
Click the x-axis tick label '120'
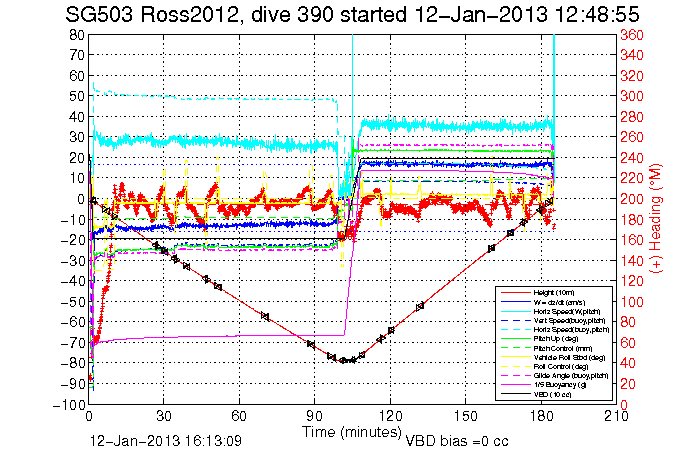390,416
